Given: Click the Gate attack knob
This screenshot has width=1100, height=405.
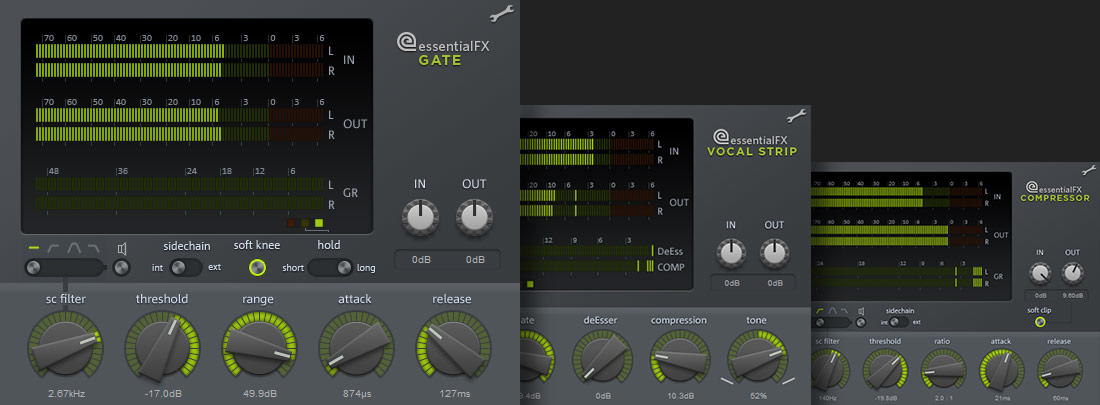Looking at the screenshot, I should click(356, 348).
